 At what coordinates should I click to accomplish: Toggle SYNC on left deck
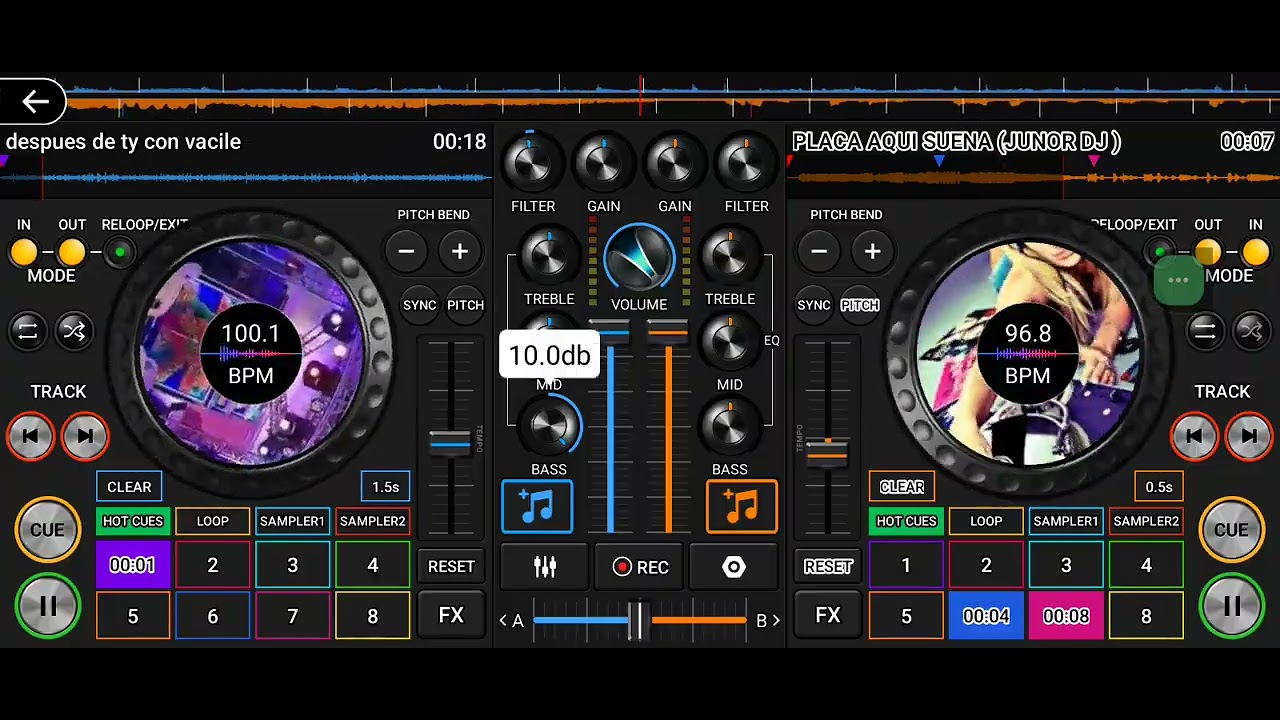(419, 305)
